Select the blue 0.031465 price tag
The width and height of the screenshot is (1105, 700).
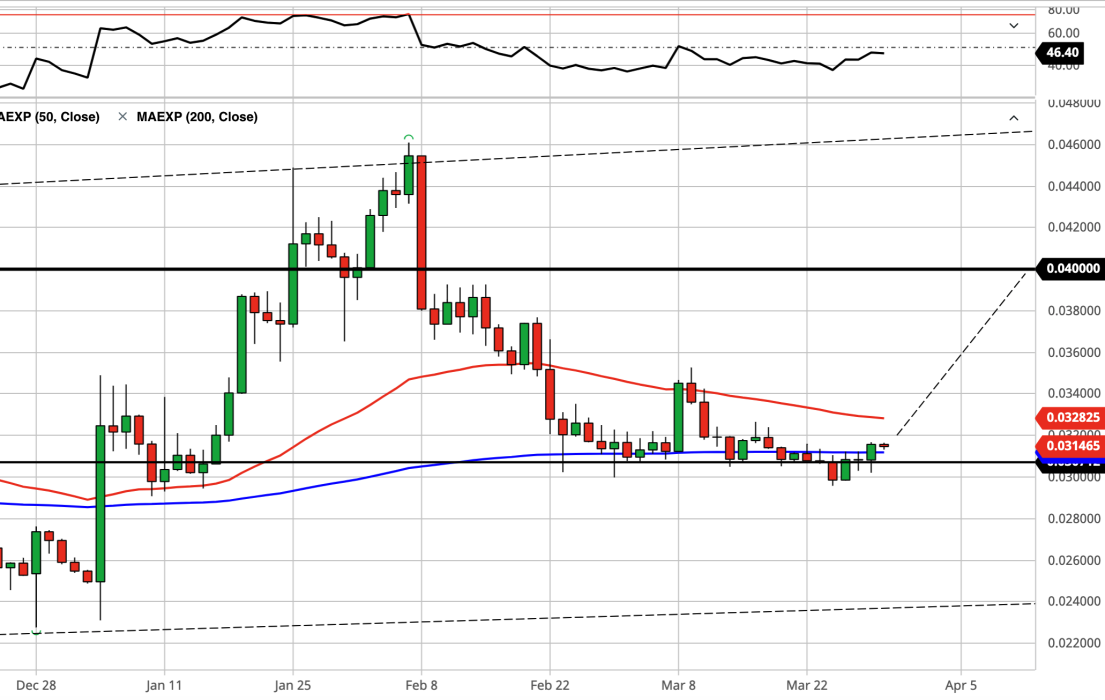[1071, 446]
